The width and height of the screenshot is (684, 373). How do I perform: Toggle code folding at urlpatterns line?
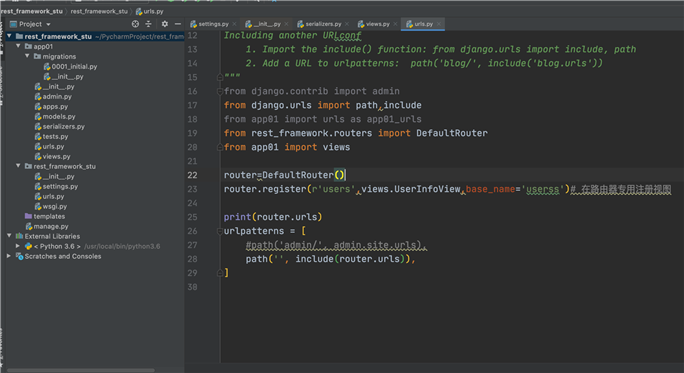(220, 231)
